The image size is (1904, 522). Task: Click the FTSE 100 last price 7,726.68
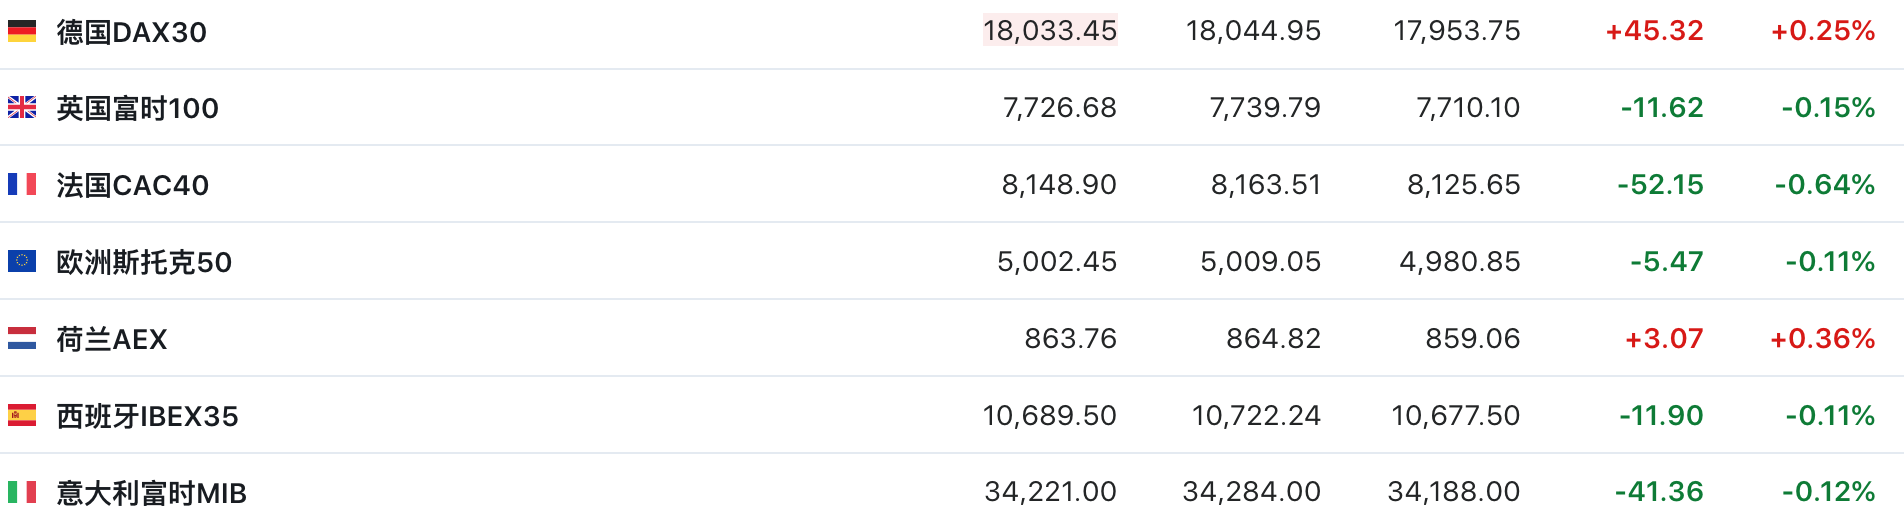(x=1060, y=108)
